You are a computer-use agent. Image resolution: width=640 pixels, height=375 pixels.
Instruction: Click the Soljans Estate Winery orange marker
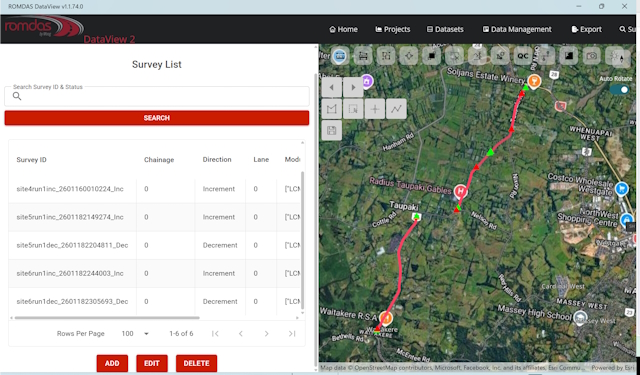coord(534,81)
